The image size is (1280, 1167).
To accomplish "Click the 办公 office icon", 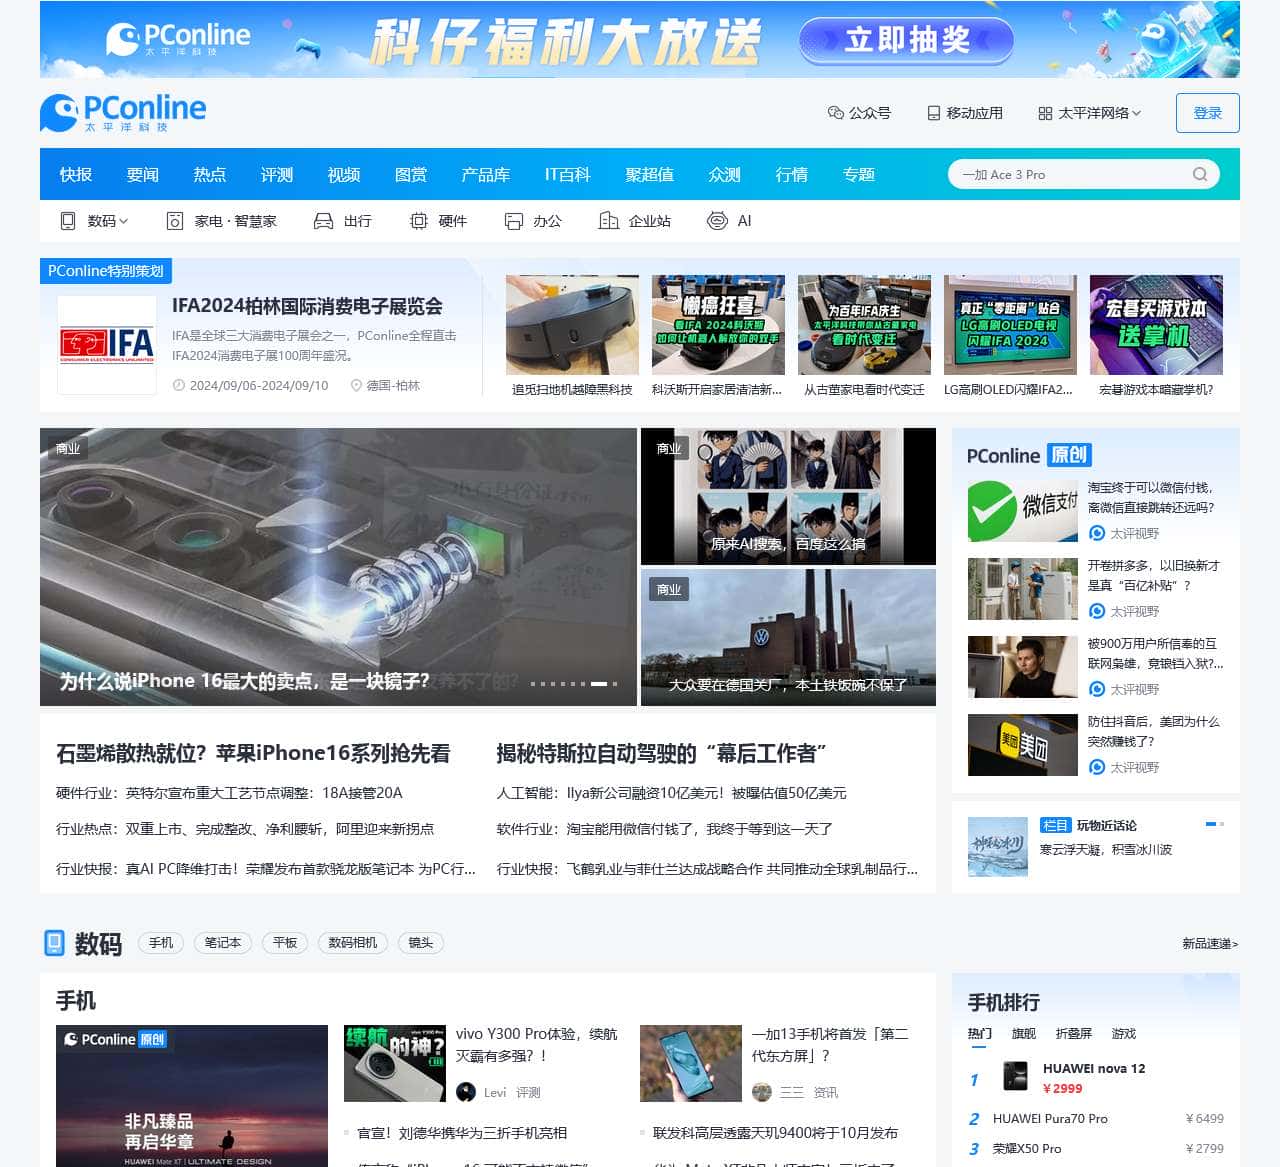I will tap(514, 221).
